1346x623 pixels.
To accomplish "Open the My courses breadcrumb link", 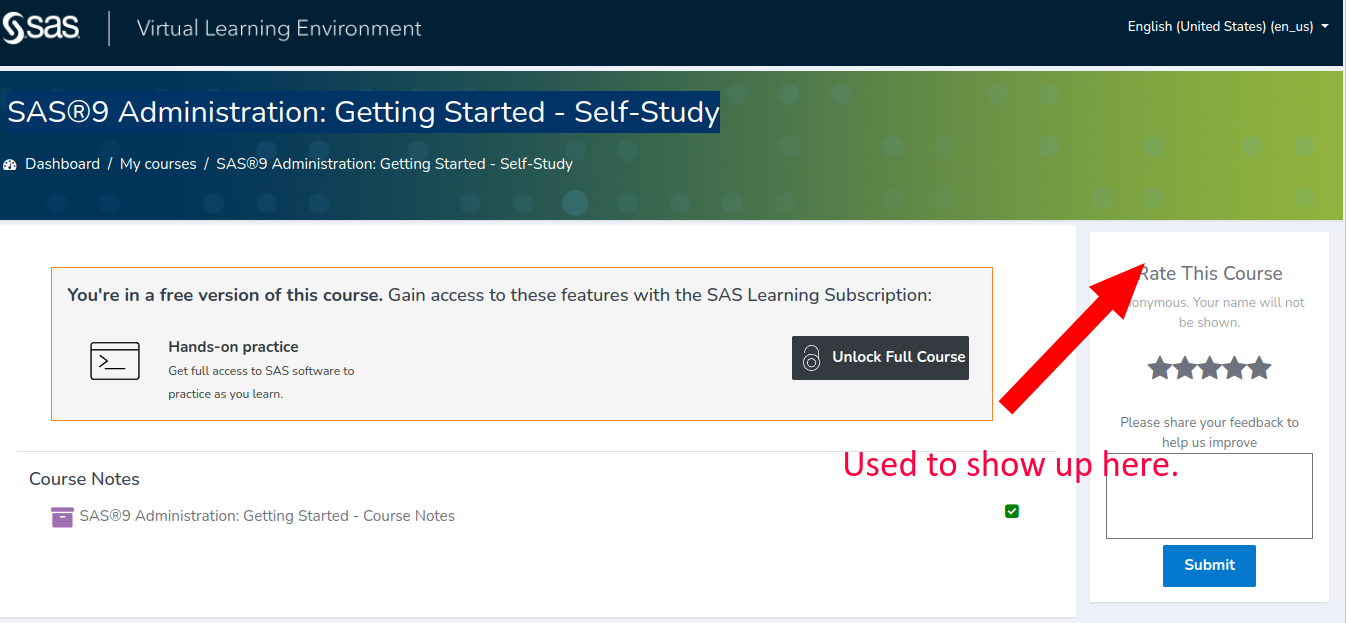I will [x=158, y=163].
